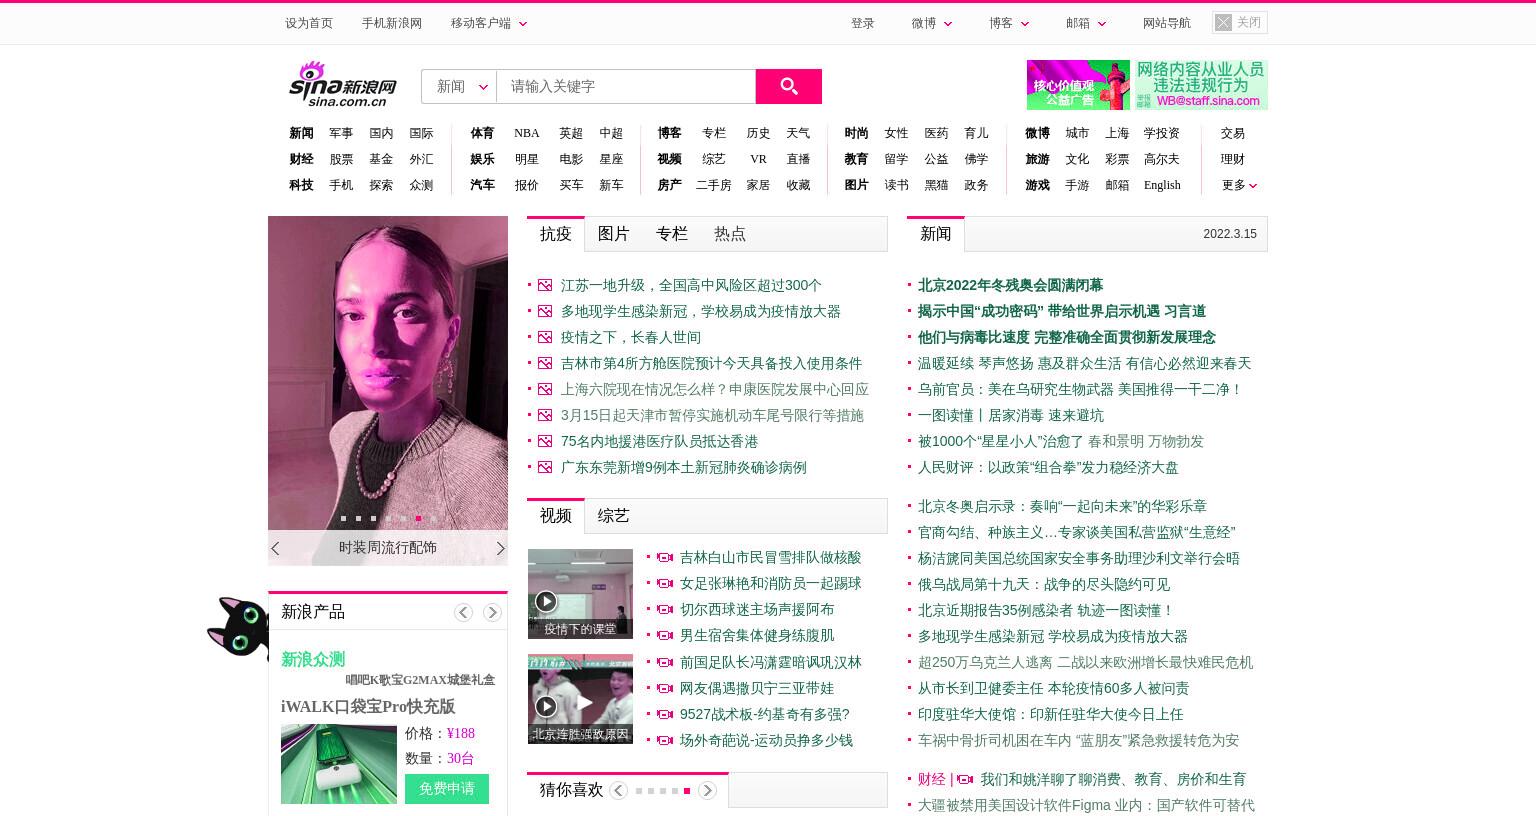Go to next slide in photo carousel
Screen dimensions: 1536x816
[500, 548]
